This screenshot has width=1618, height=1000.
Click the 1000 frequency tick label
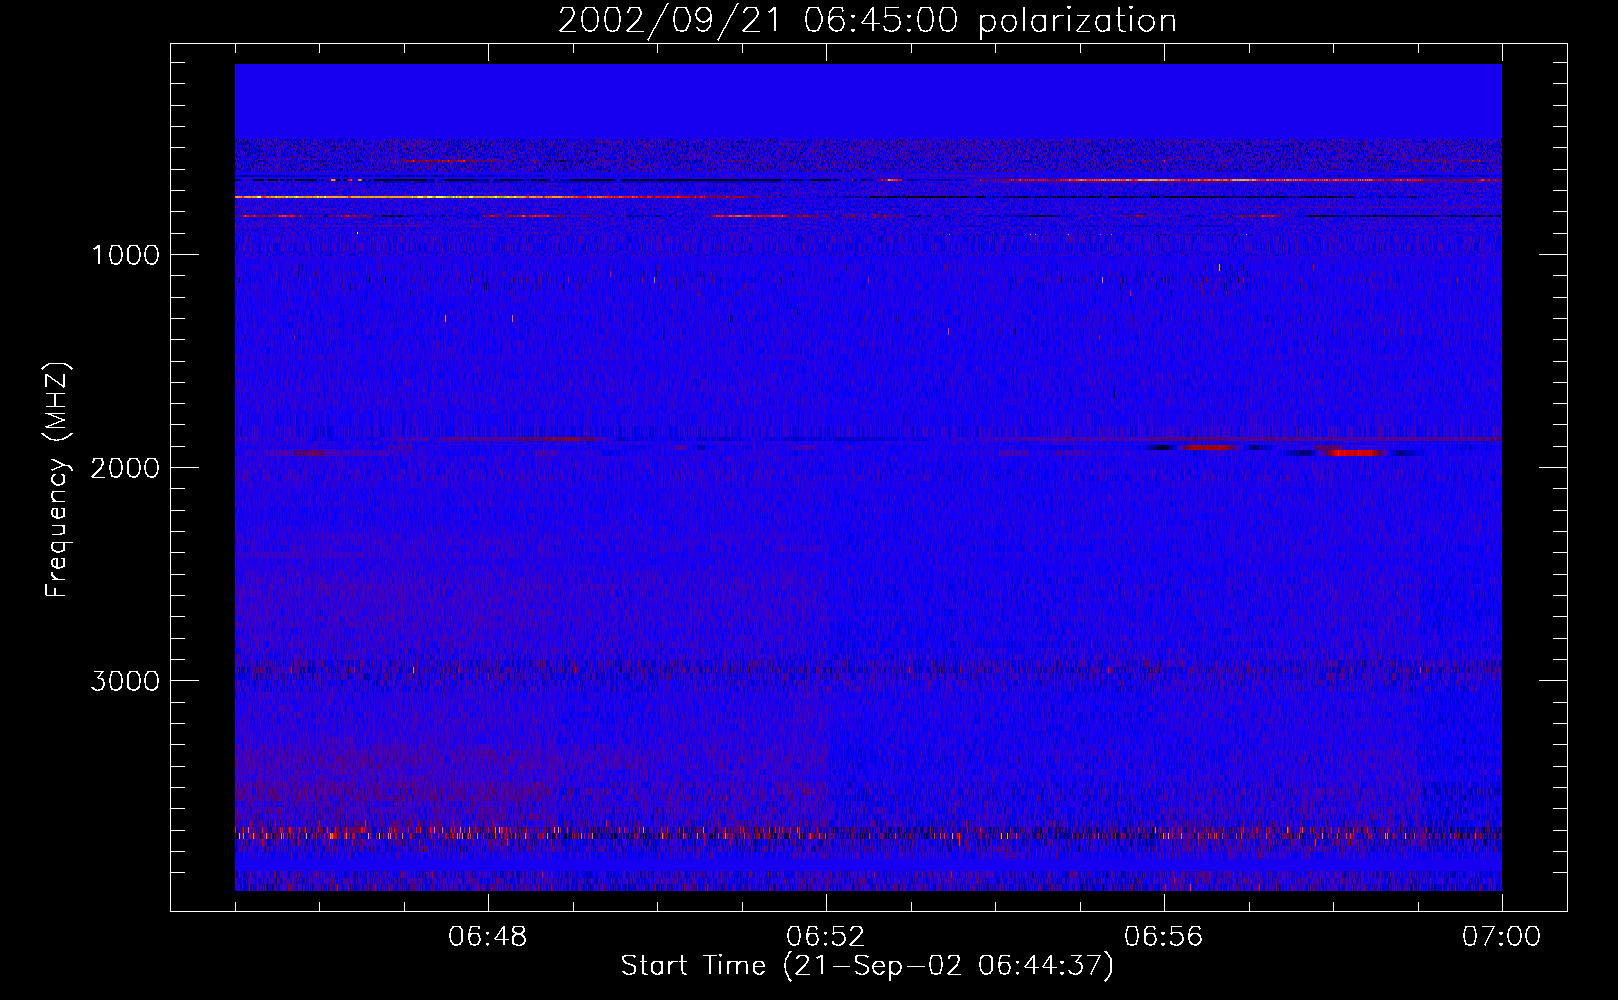coord(125,255)
